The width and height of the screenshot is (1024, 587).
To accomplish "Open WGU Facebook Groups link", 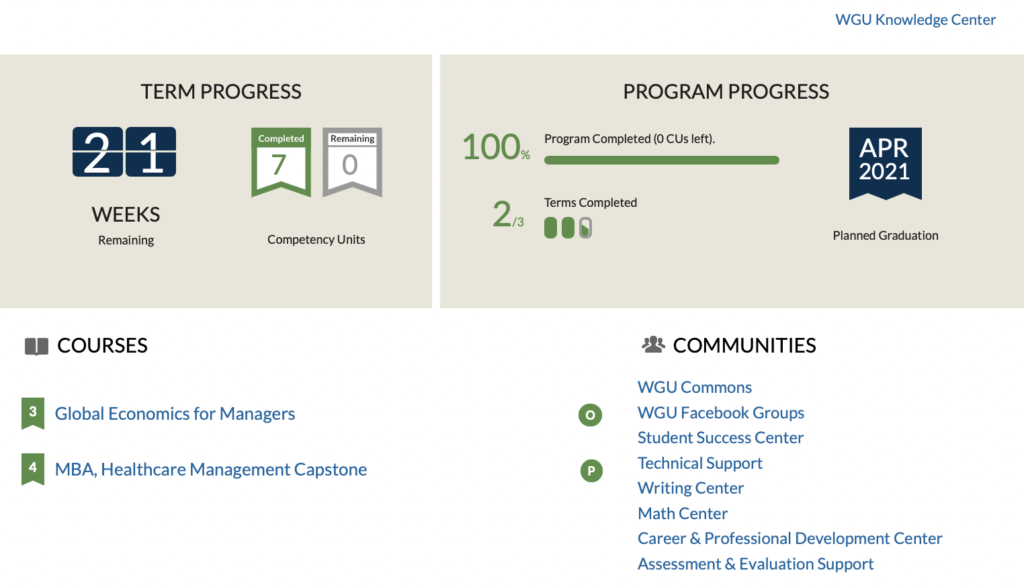I will coord(721,413).
